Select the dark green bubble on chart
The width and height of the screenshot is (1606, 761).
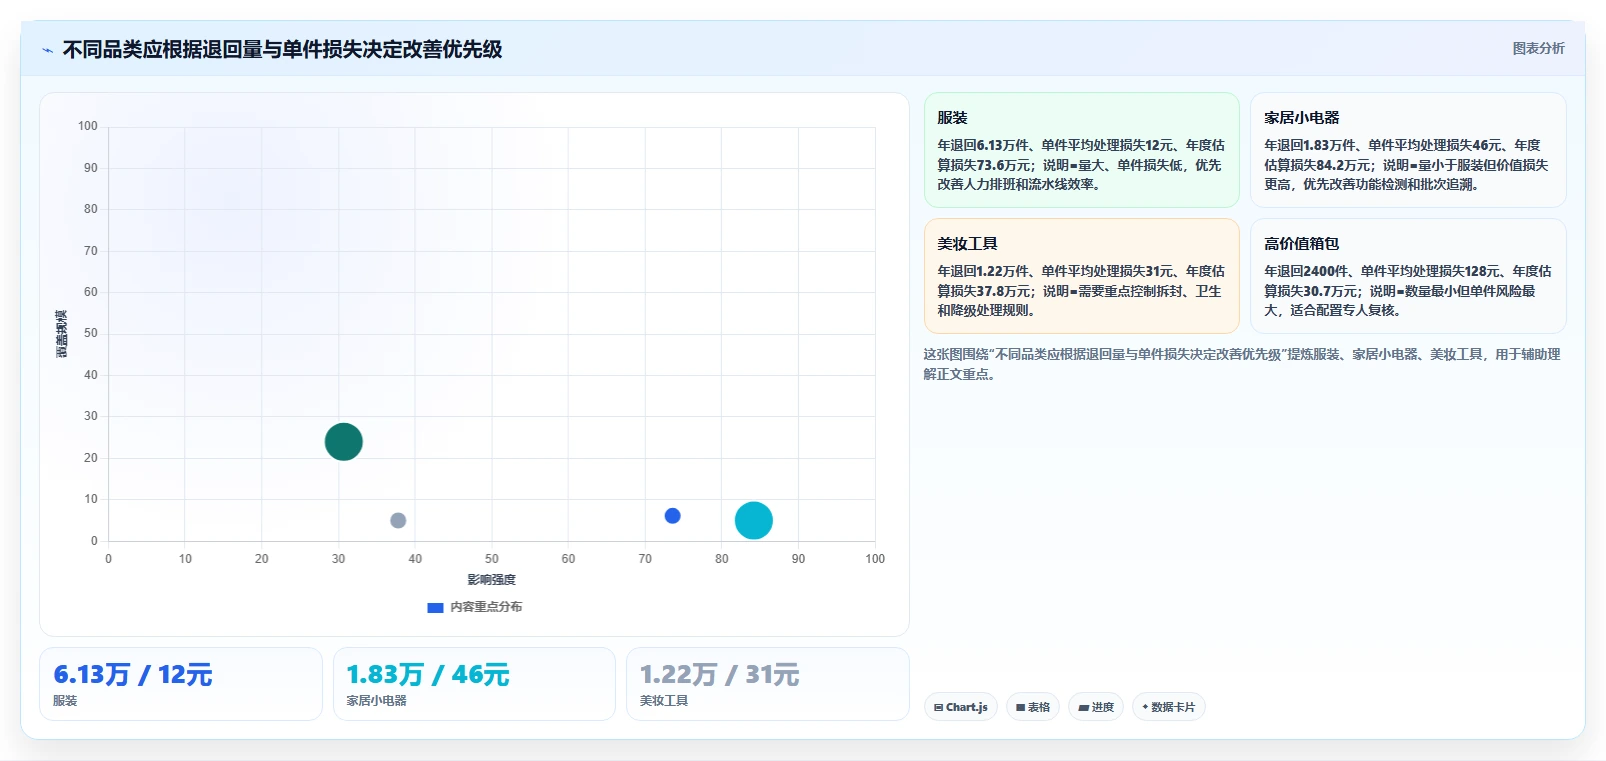click(x=343, y=441)
